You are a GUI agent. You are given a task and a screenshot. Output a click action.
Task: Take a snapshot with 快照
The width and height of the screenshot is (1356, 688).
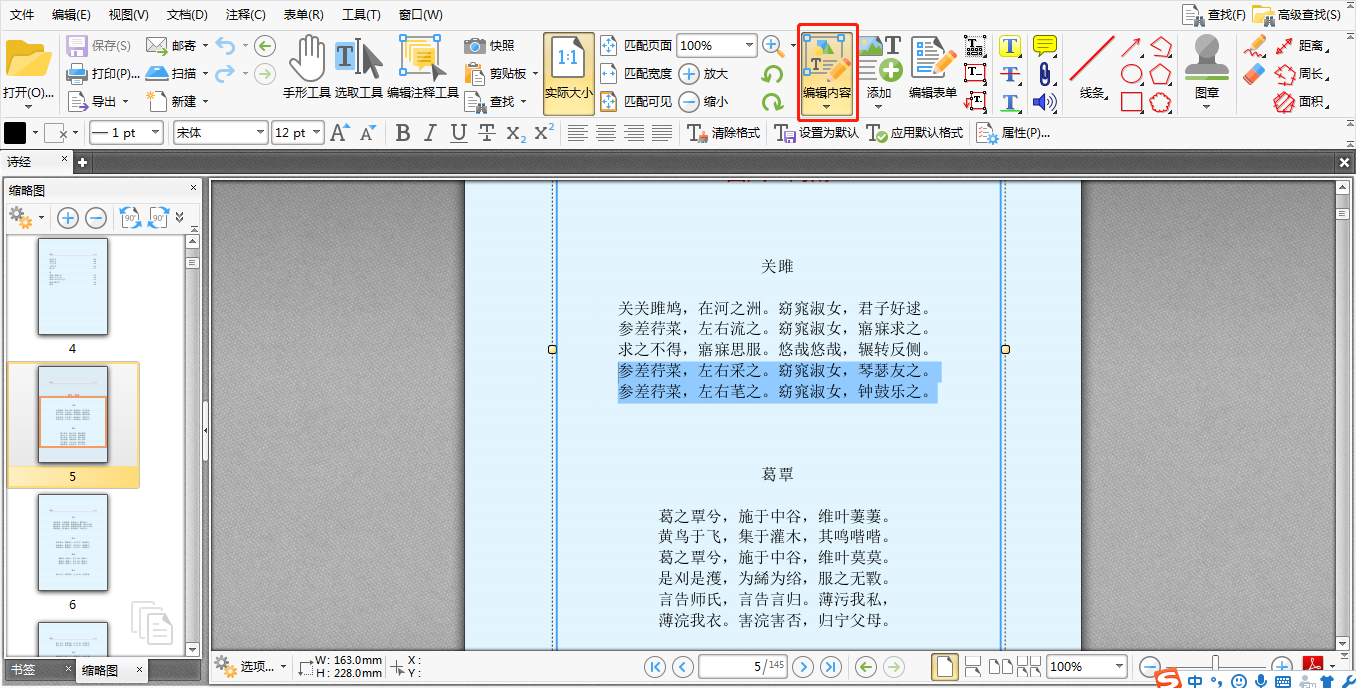pos(490,45)
